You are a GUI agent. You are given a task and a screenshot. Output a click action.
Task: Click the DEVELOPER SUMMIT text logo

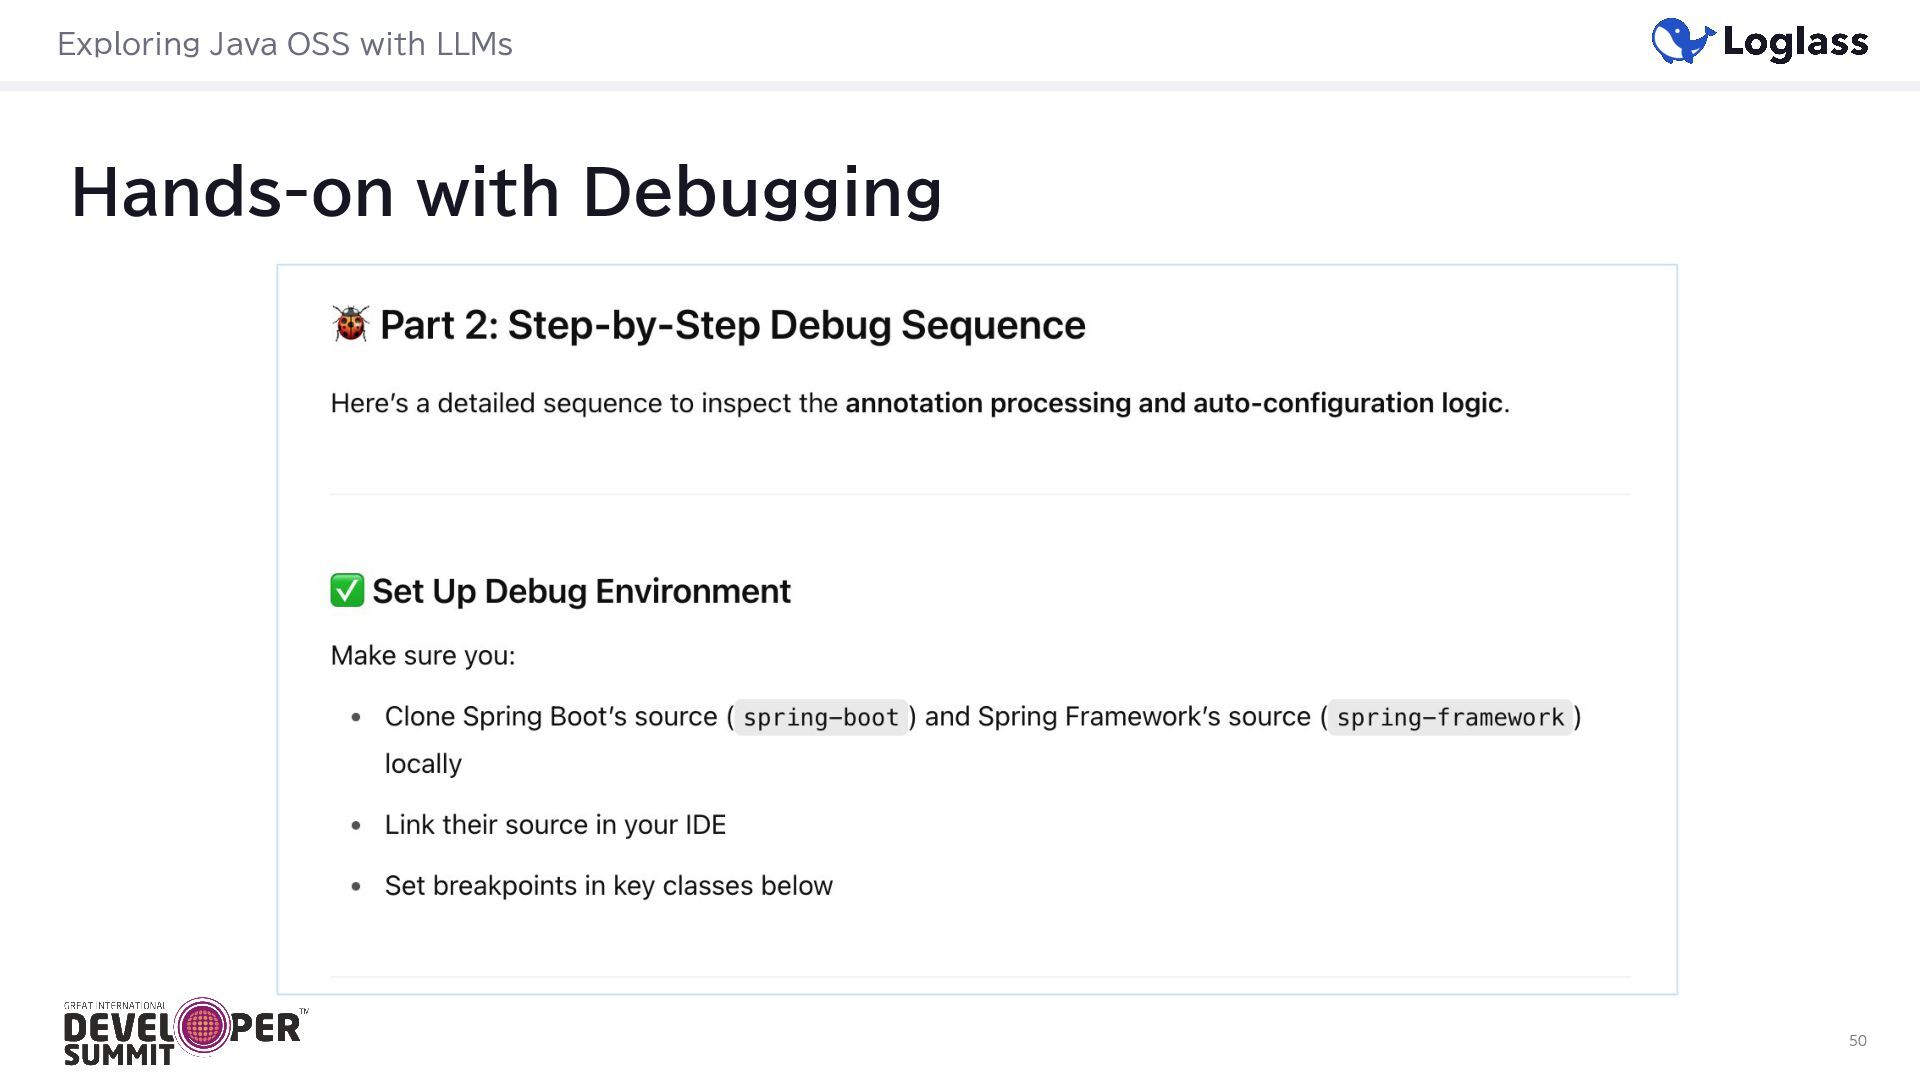click(x=118, y=1038)
